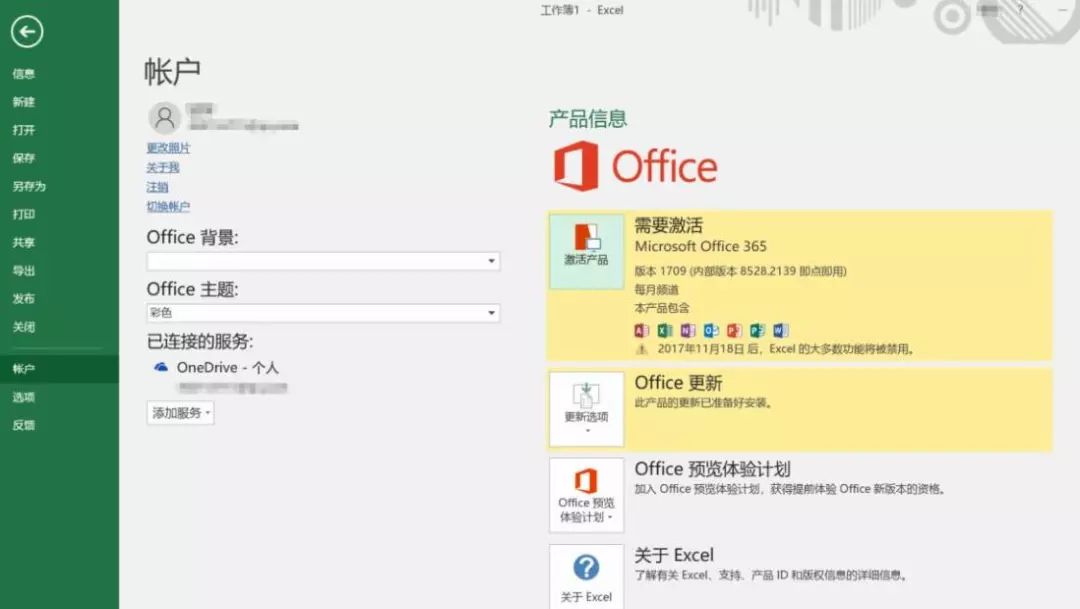Select Save As (另存为) in the sidebar
1080x609 pixels.
(29, 187)
